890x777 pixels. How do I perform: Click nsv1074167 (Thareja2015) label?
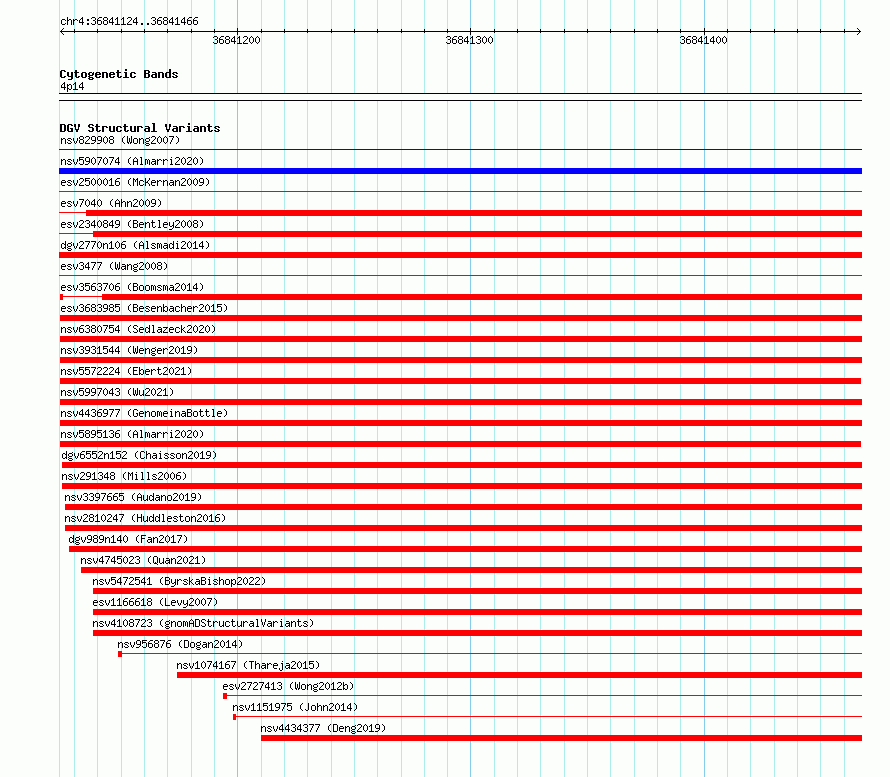248,665
